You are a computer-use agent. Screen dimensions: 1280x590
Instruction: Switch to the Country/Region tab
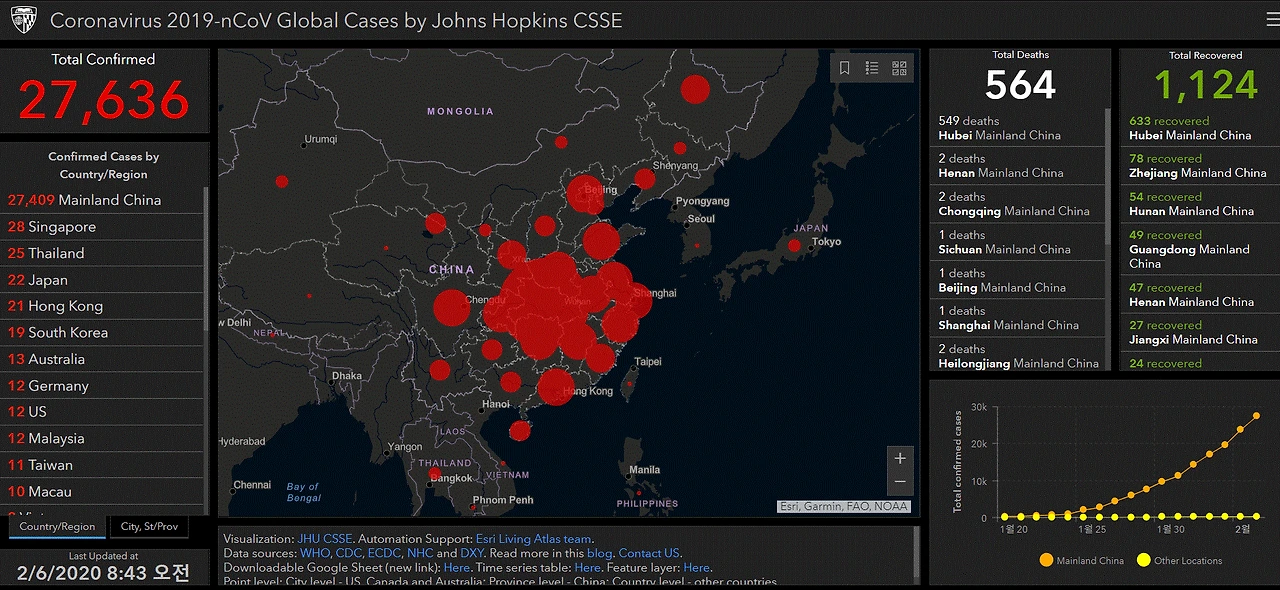[57, 526]
